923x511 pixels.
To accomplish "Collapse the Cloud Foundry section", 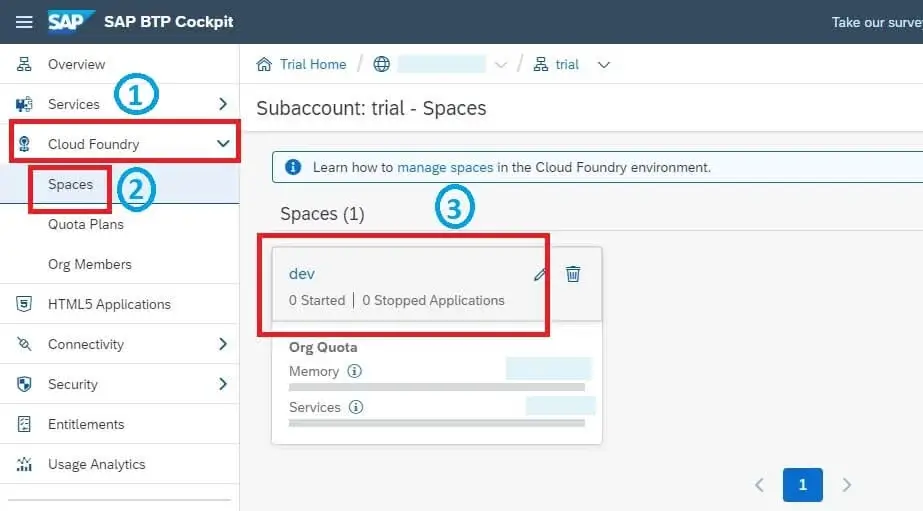I will point(223,144).
